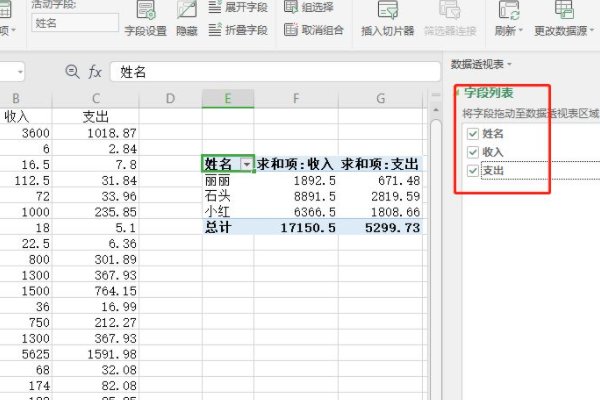Open Filter Connections (筛选器连接)
Screen dimensions: 600x400
450,19
